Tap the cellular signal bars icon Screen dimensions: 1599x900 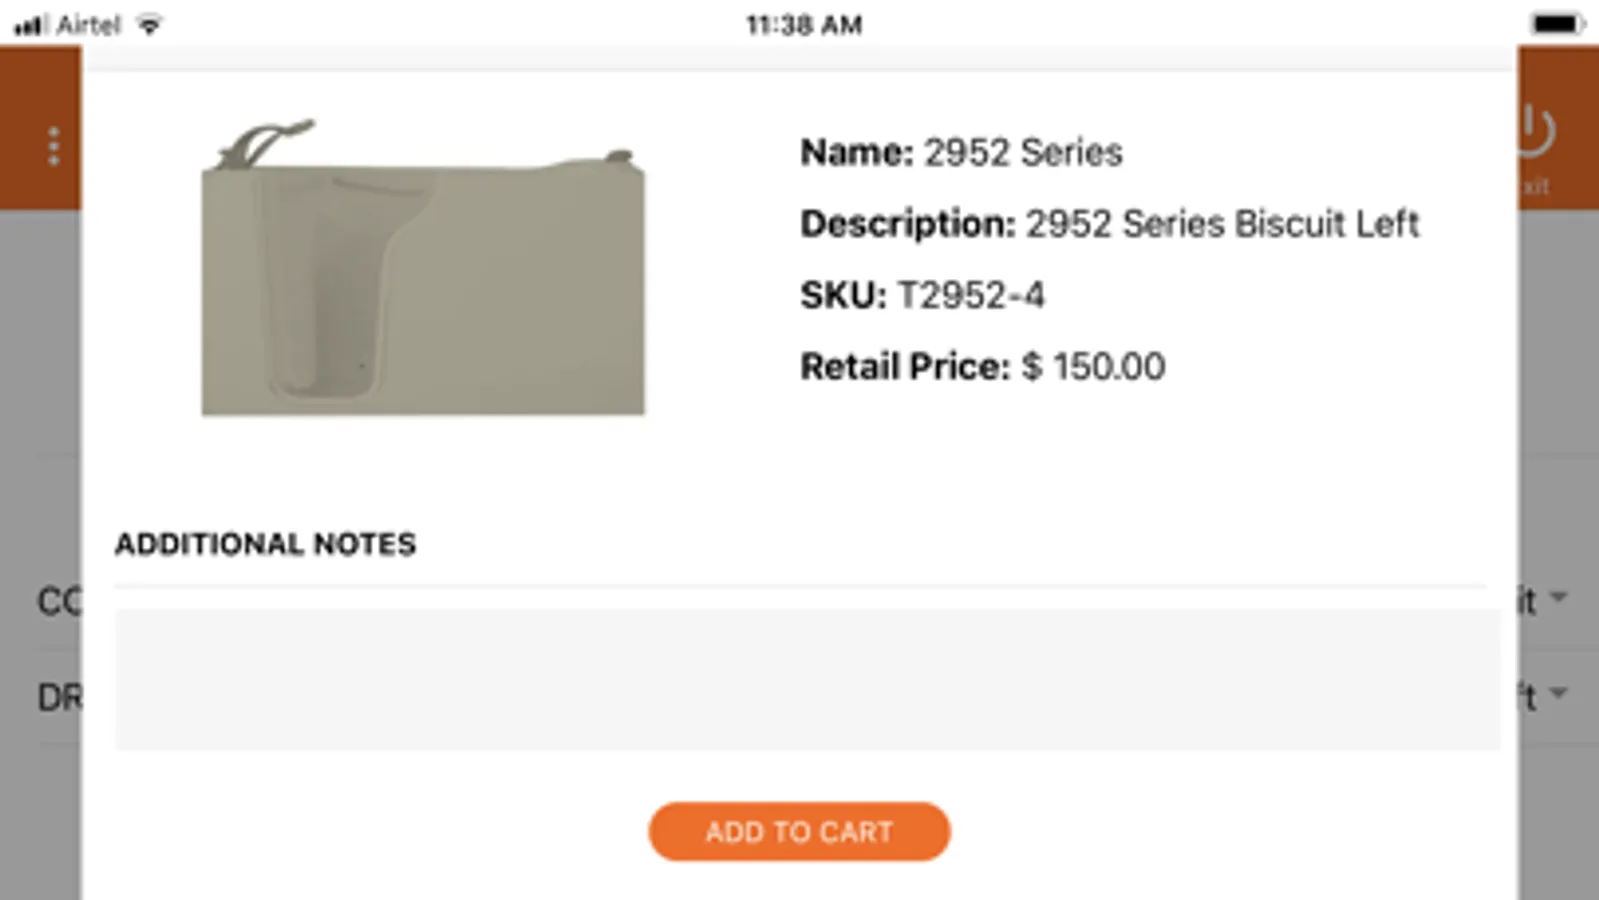[x=29, y=25]
